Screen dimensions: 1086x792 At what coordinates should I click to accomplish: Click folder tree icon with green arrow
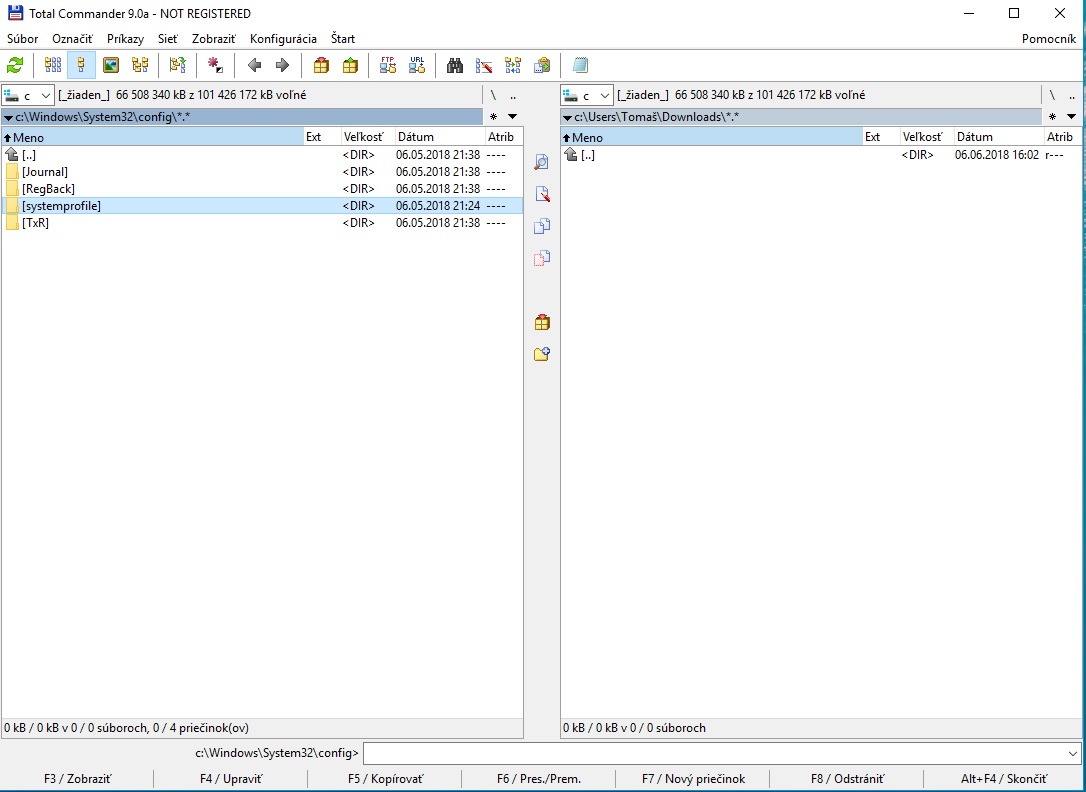point(177,65)
